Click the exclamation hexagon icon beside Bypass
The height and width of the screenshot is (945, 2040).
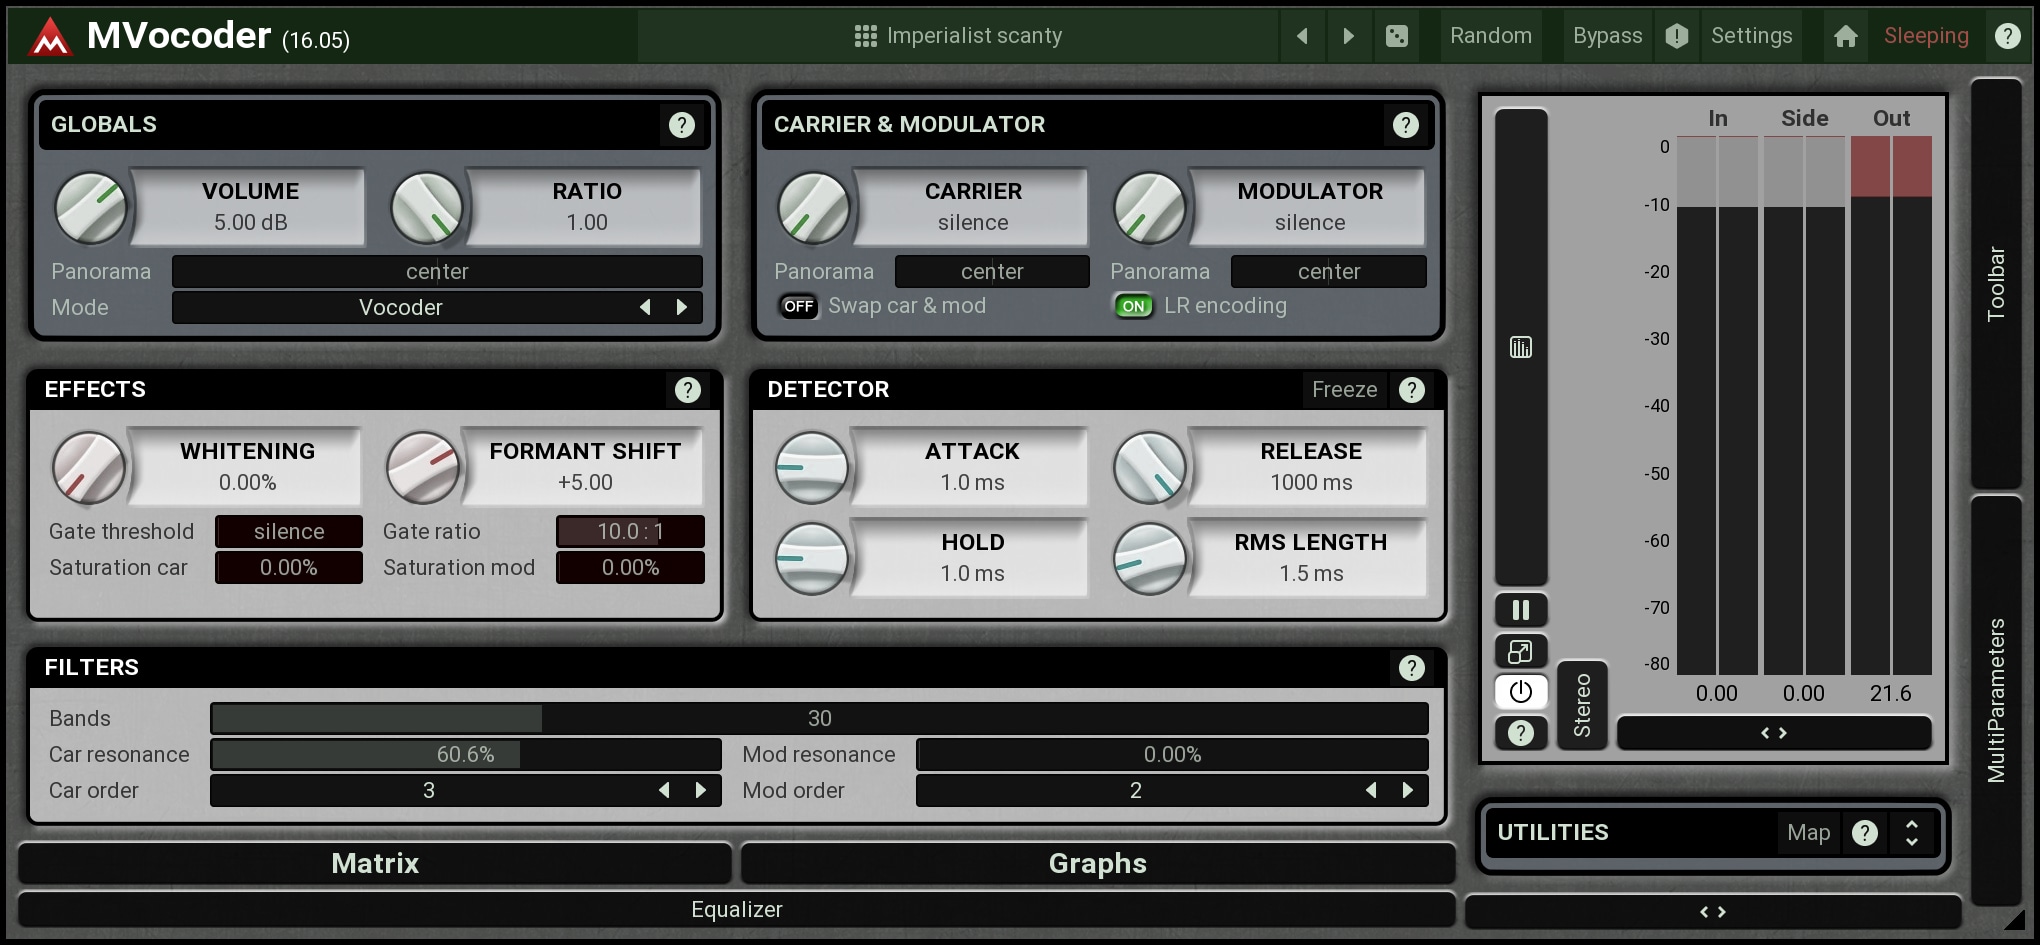pyautogui.click(x=1677, y=36)
